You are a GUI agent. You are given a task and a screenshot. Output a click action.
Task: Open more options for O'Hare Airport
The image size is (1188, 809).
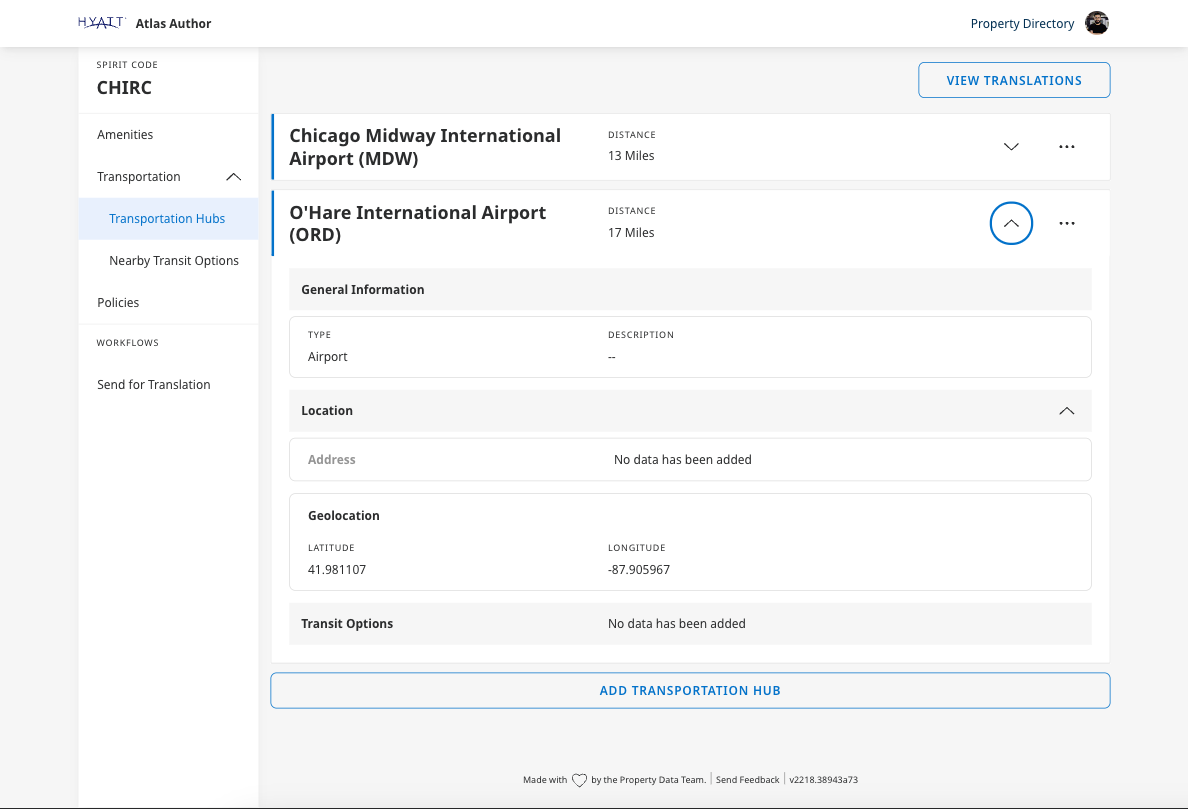pyautogui.click(x=1067, y=223)
